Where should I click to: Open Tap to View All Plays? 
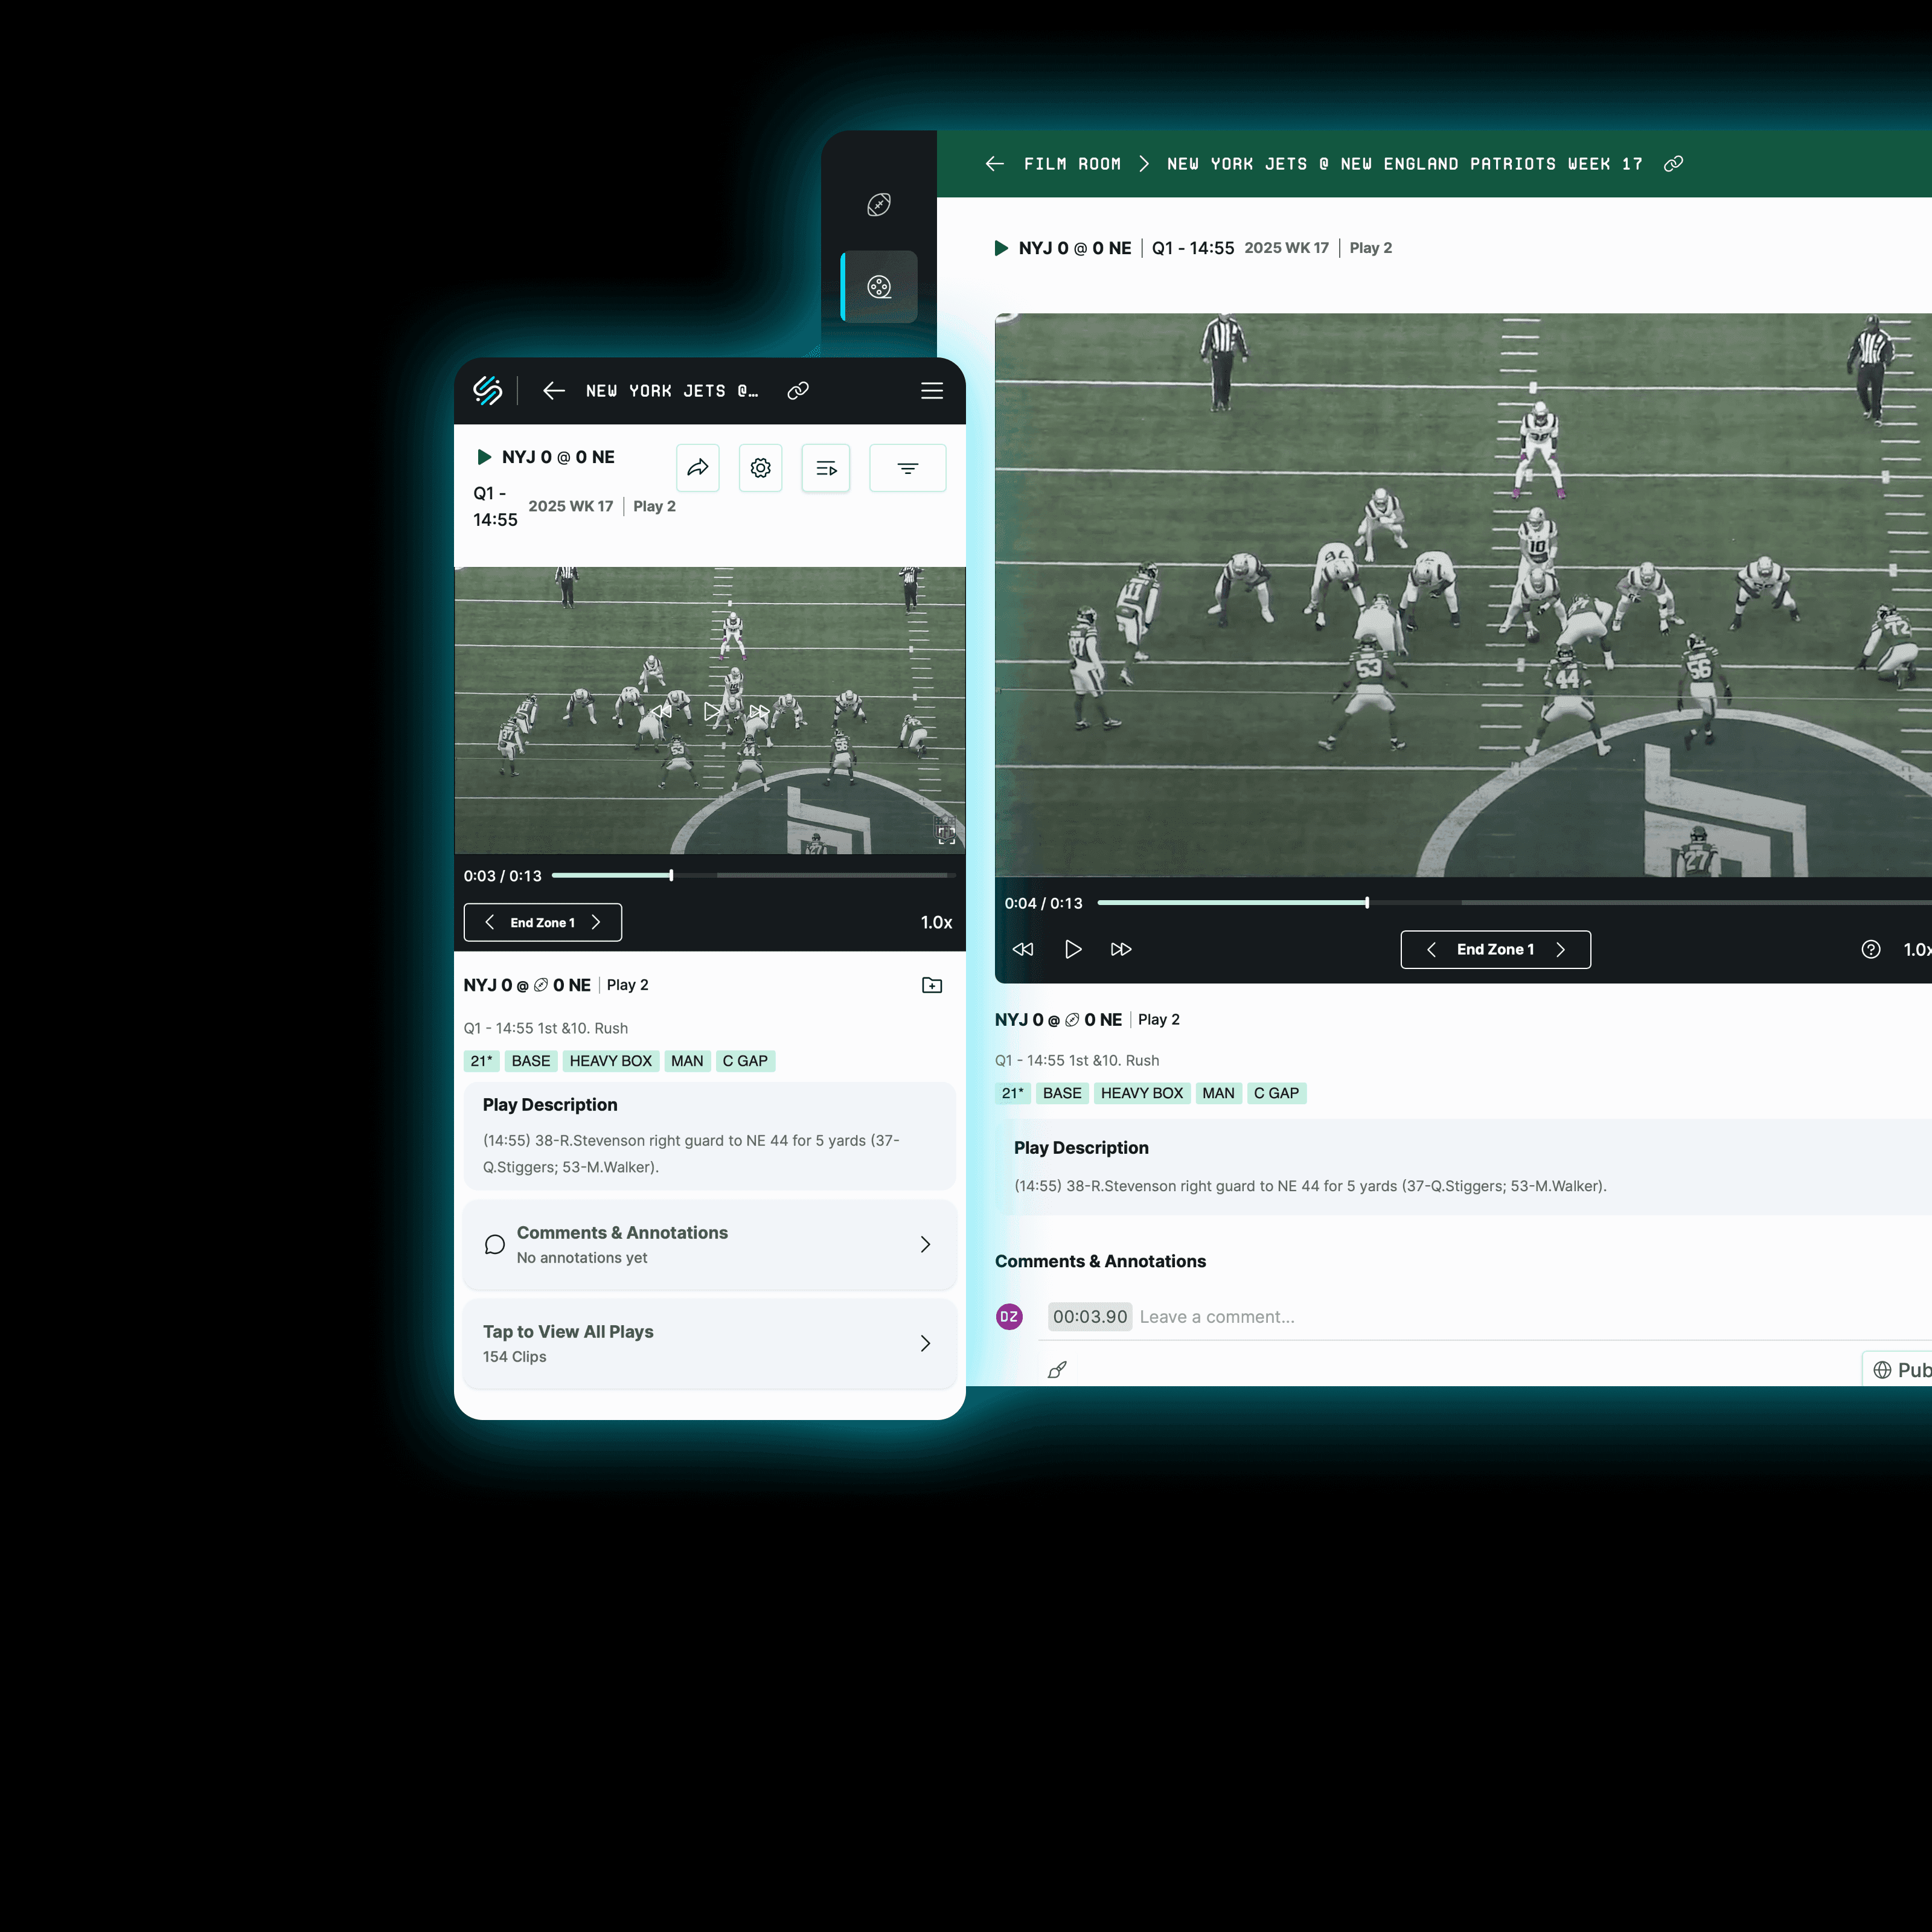tap(709, 1343)
